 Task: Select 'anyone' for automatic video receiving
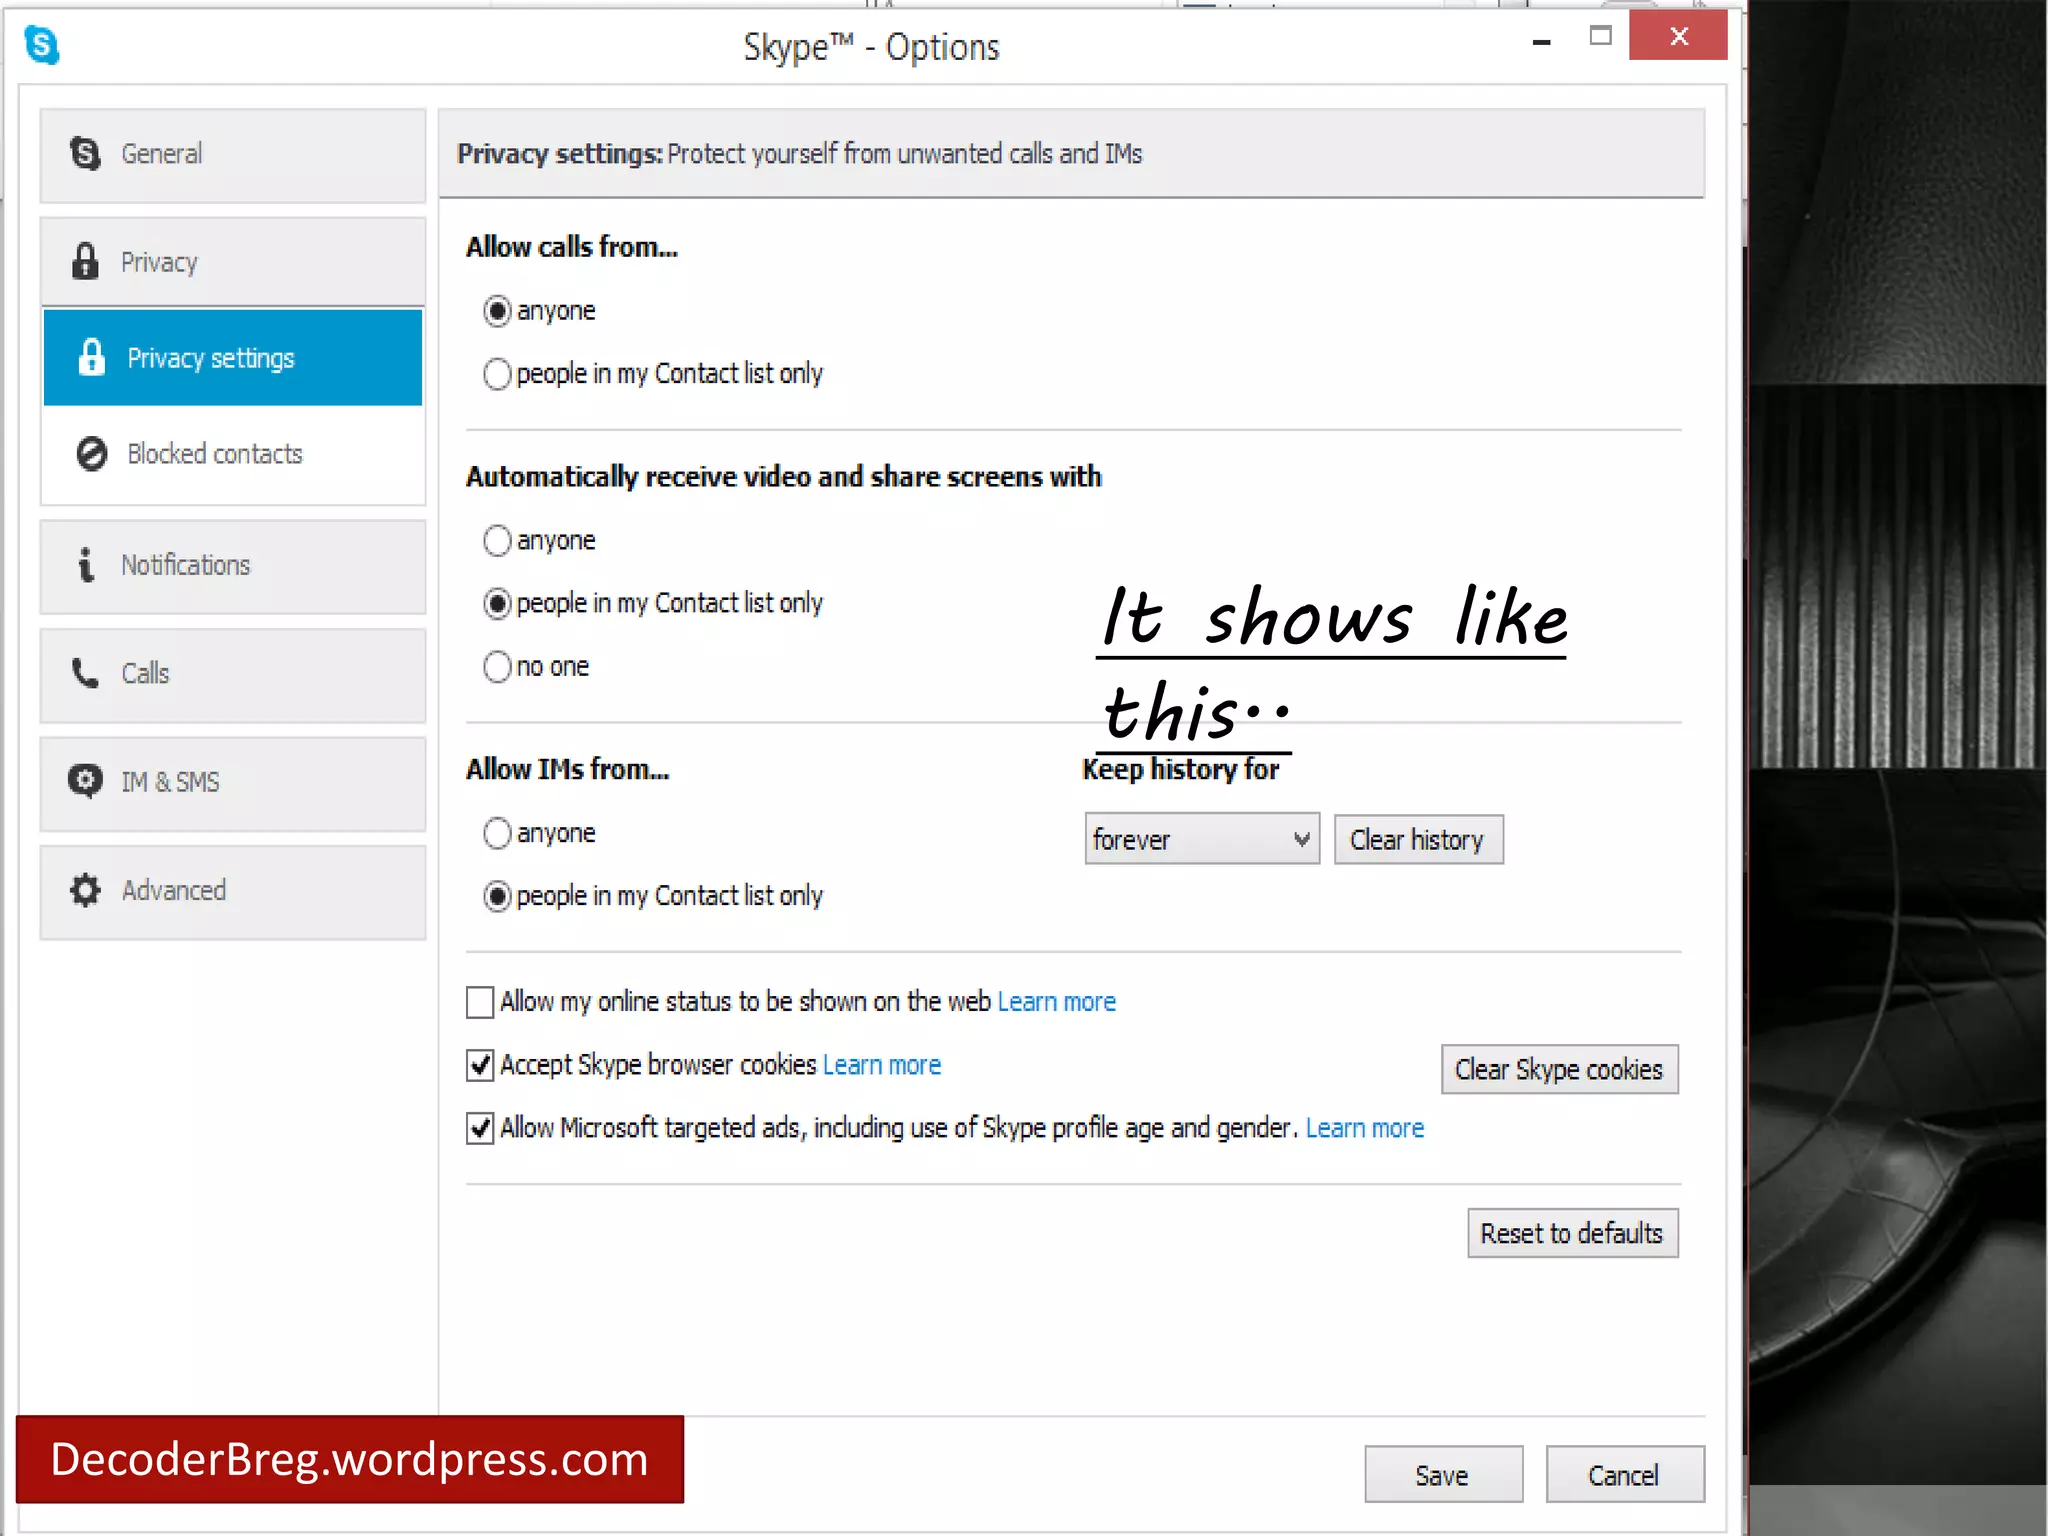[497, 541]
